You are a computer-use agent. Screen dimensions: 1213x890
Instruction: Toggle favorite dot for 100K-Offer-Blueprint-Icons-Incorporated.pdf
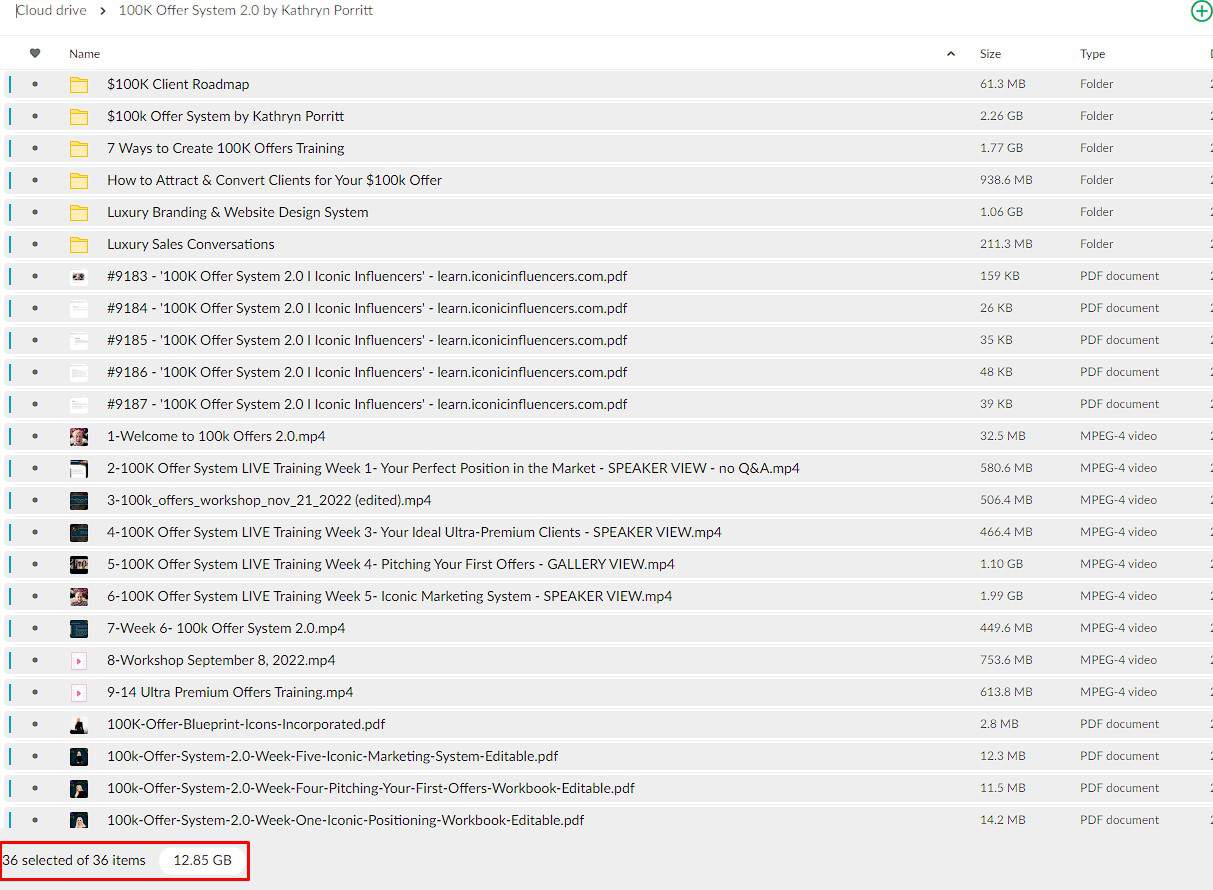(x=35, y=725)
